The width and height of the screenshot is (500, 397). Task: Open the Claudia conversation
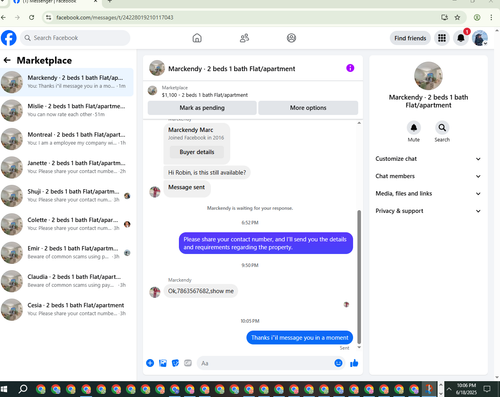tap(67, 281)
